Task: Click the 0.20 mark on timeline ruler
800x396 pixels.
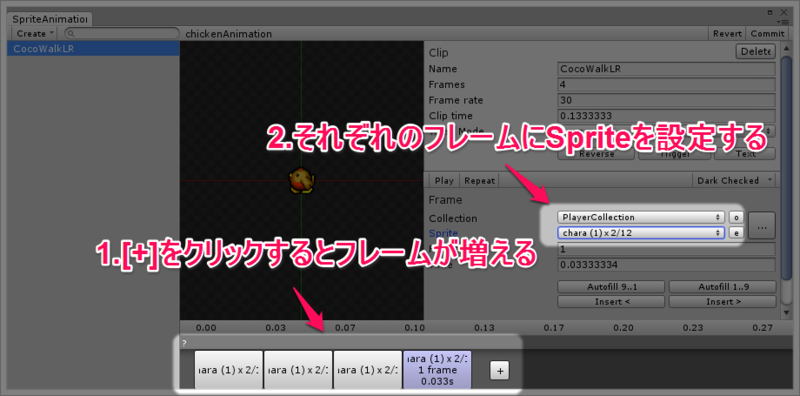Action: click(x=623, y=328)
